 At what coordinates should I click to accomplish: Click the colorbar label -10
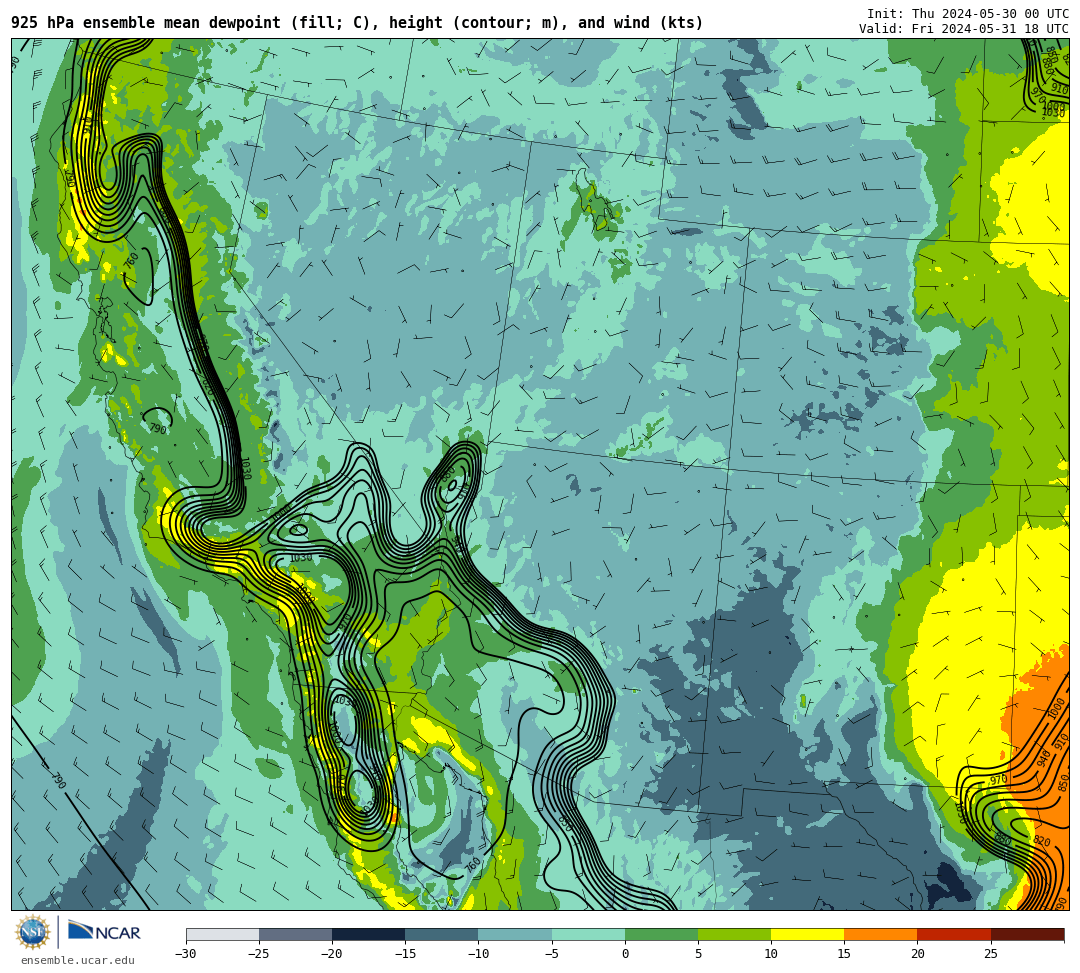pos(478,954)
